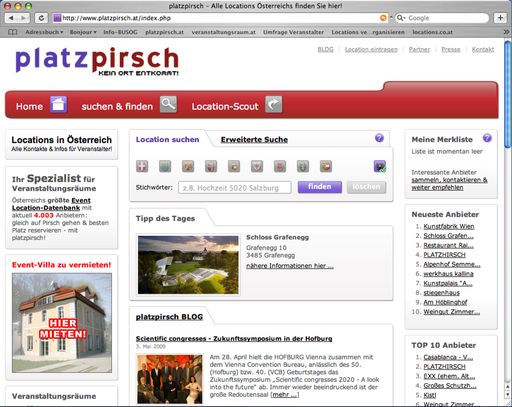The height and width of the screenshot is (407, 512).
Task: Open the Schloss Grafenegg photo
Action: pyautogui.click(x=188, y=265)
